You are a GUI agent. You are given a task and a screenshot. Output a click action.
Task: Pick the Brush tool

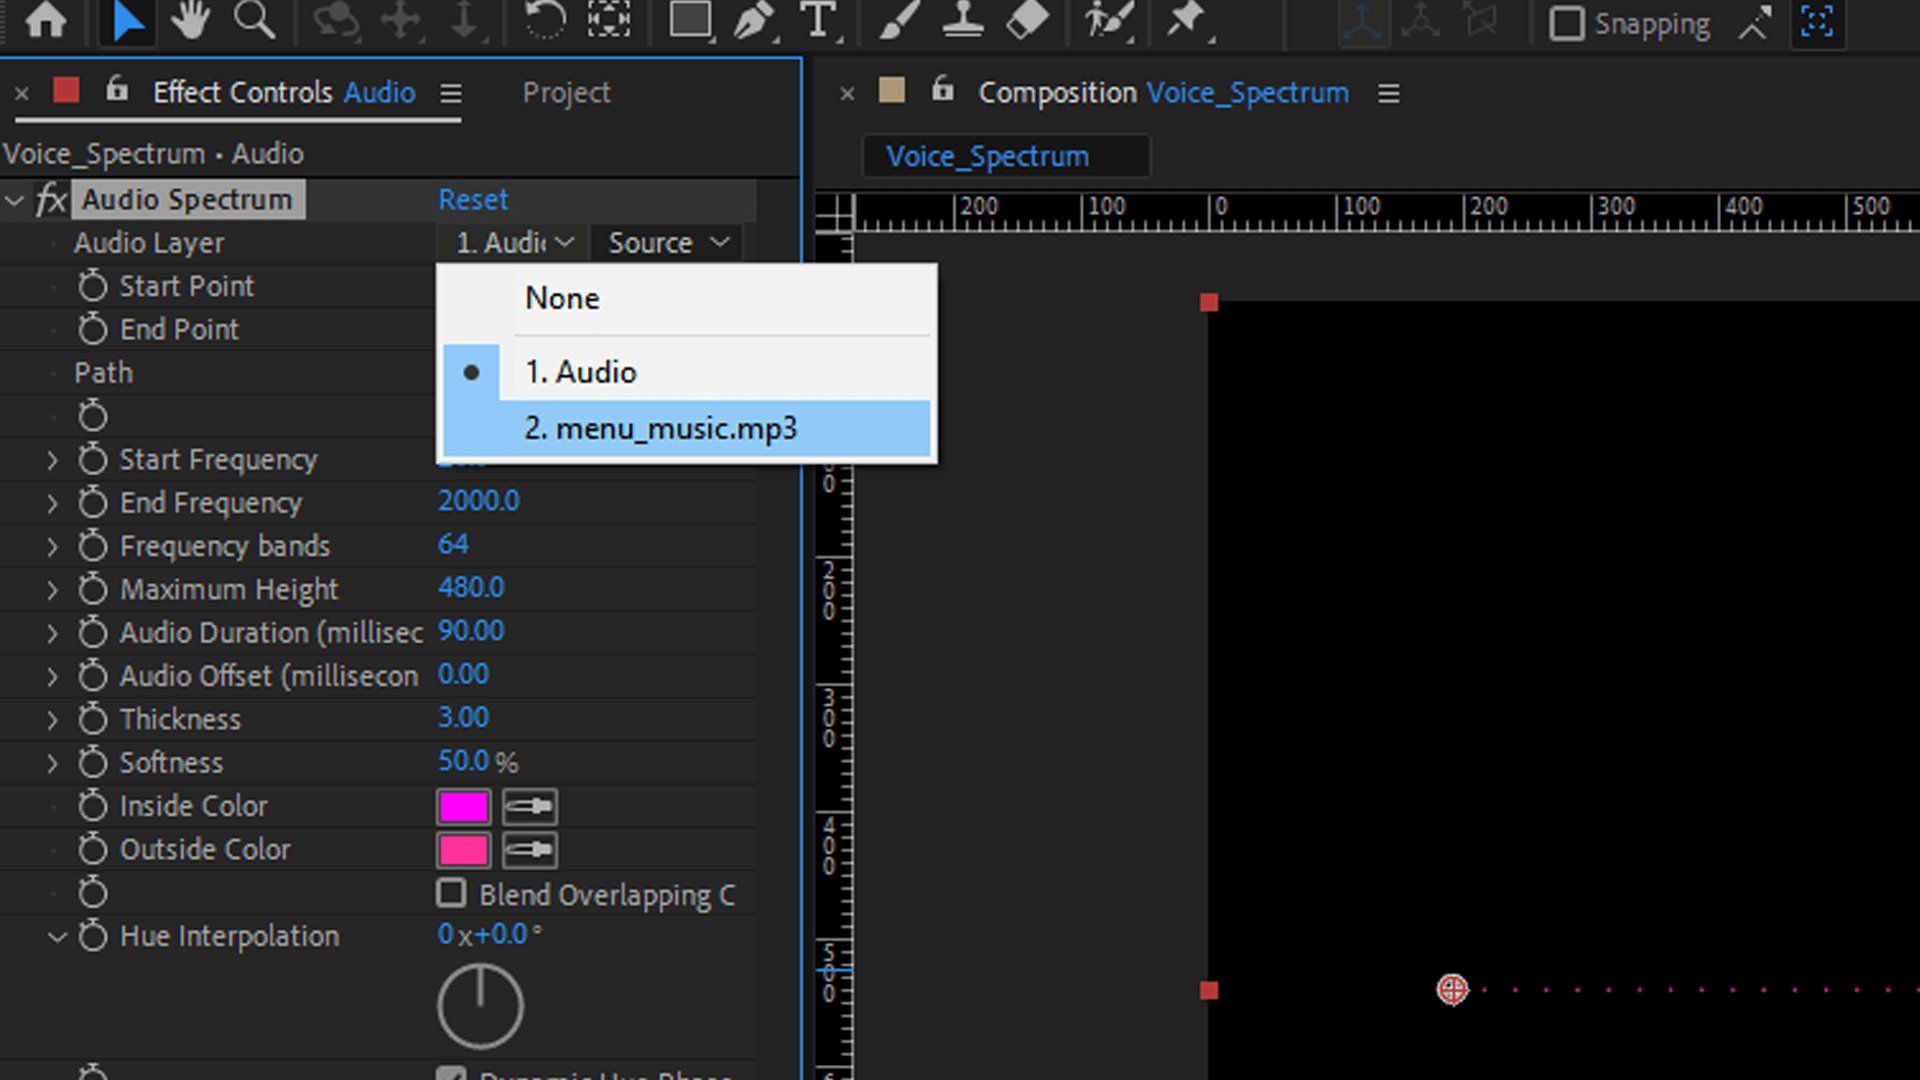click(x=896, y=20)
